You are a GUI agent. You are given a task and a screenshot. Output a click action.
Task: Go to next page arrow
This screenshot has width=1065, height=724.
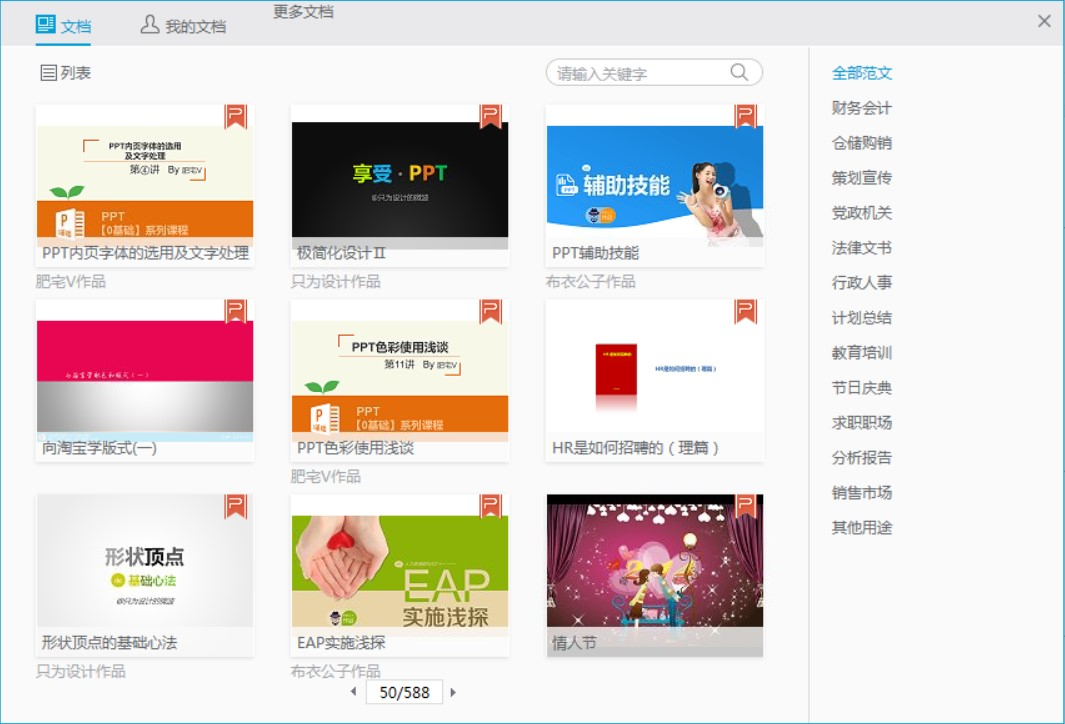click(453, 692)
